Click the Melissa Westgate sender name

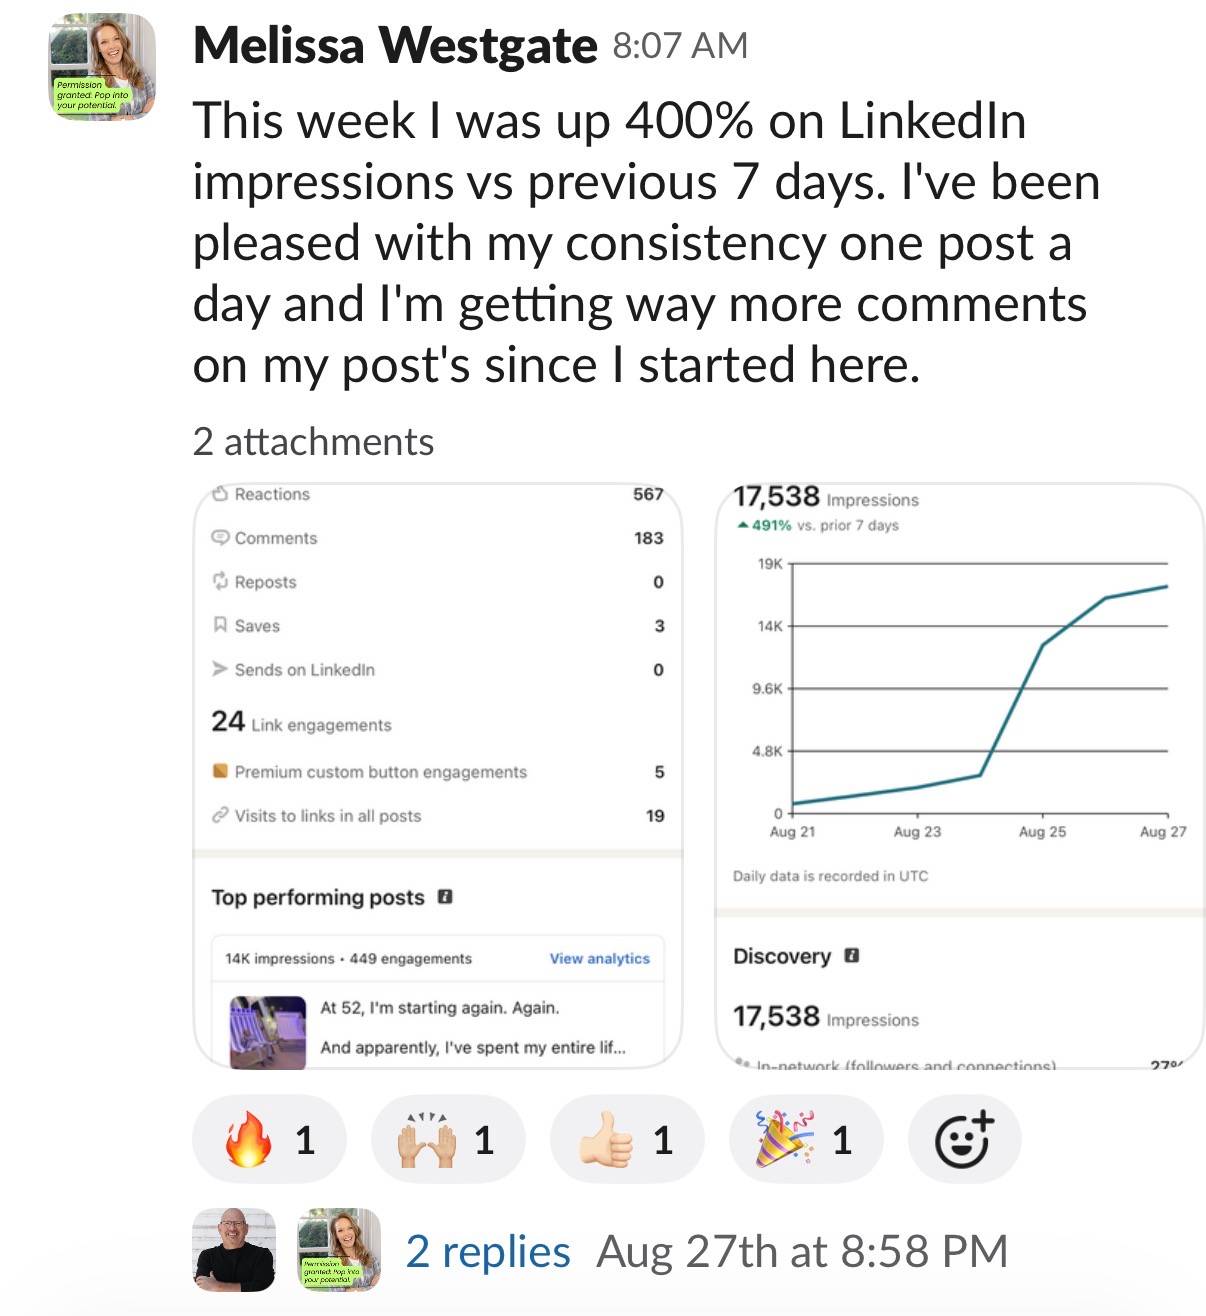tap(395, 46)
